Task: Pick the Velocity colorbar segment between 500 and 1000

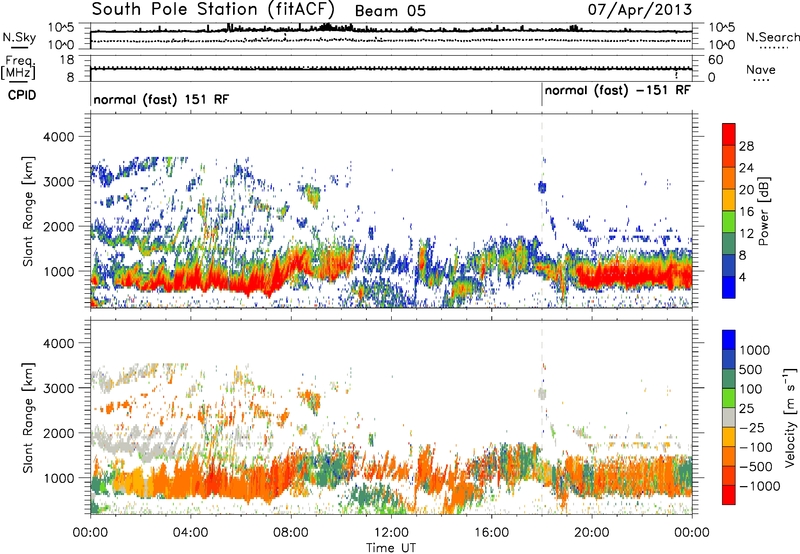Action: [x=729, y=360]
